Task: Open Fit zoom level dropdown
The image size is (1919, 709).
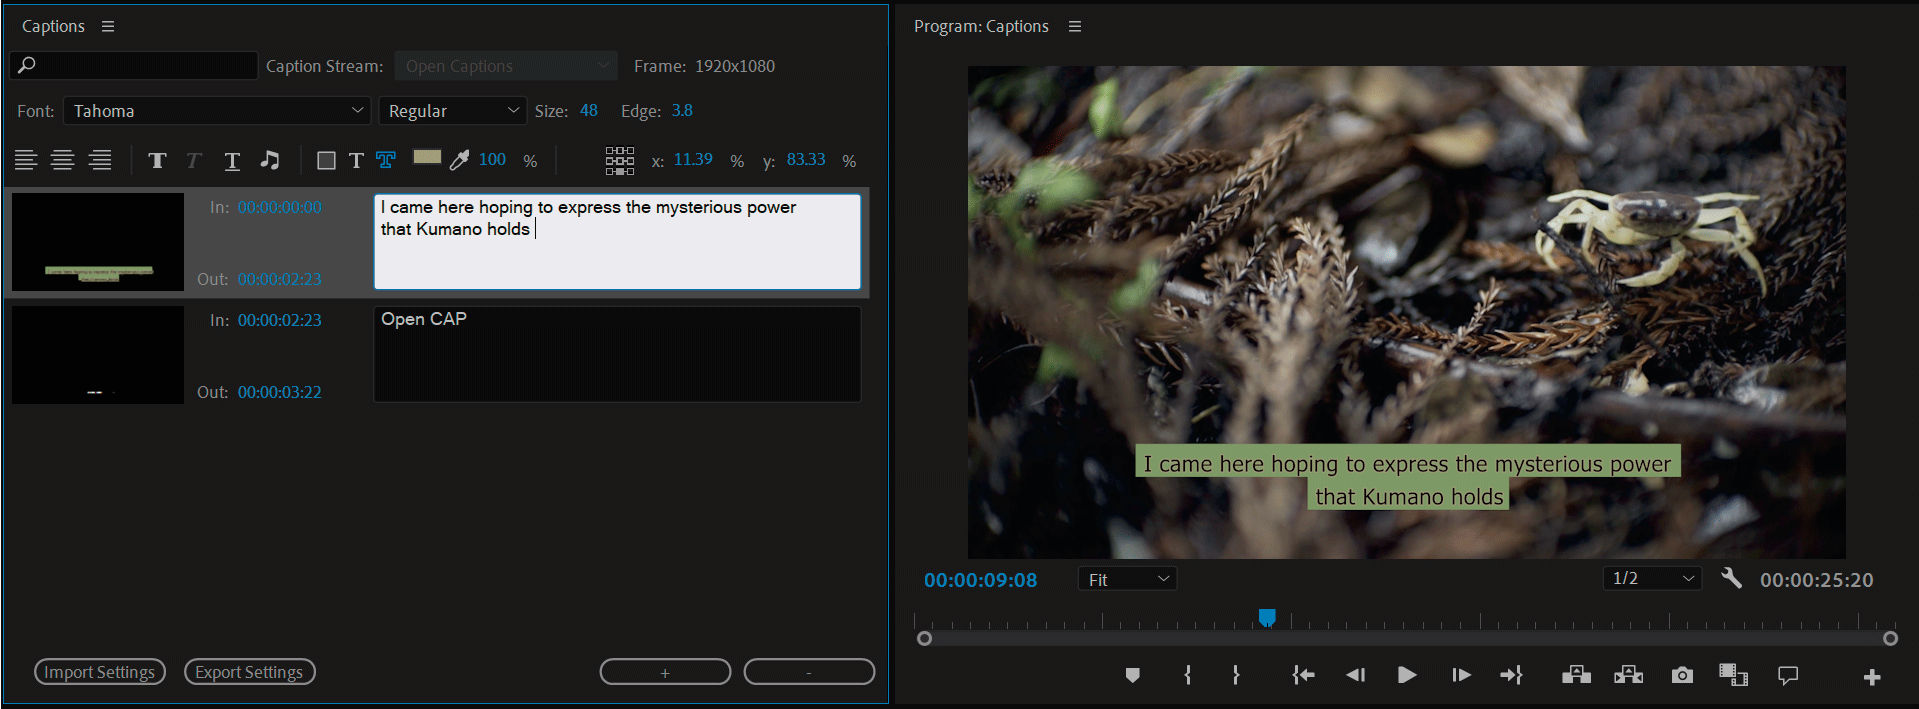Action: [x=1127, y=579]
